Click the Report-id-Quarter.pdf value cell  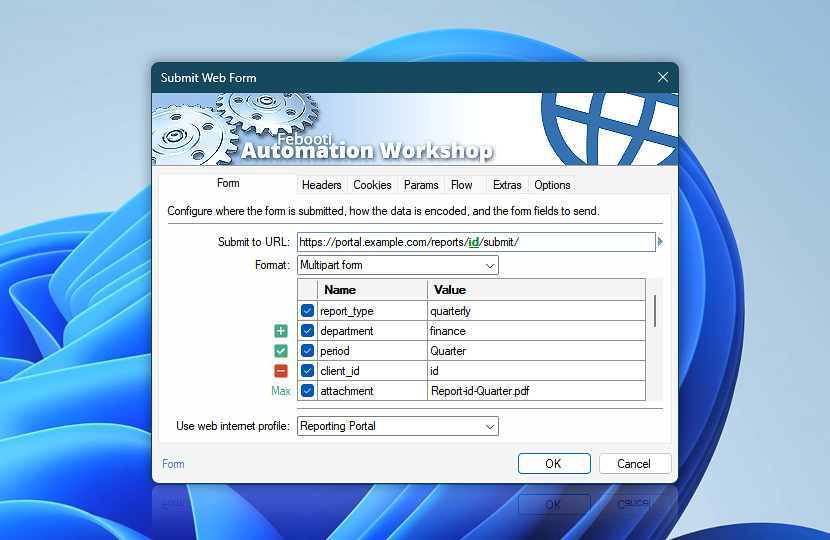[536, 391]
